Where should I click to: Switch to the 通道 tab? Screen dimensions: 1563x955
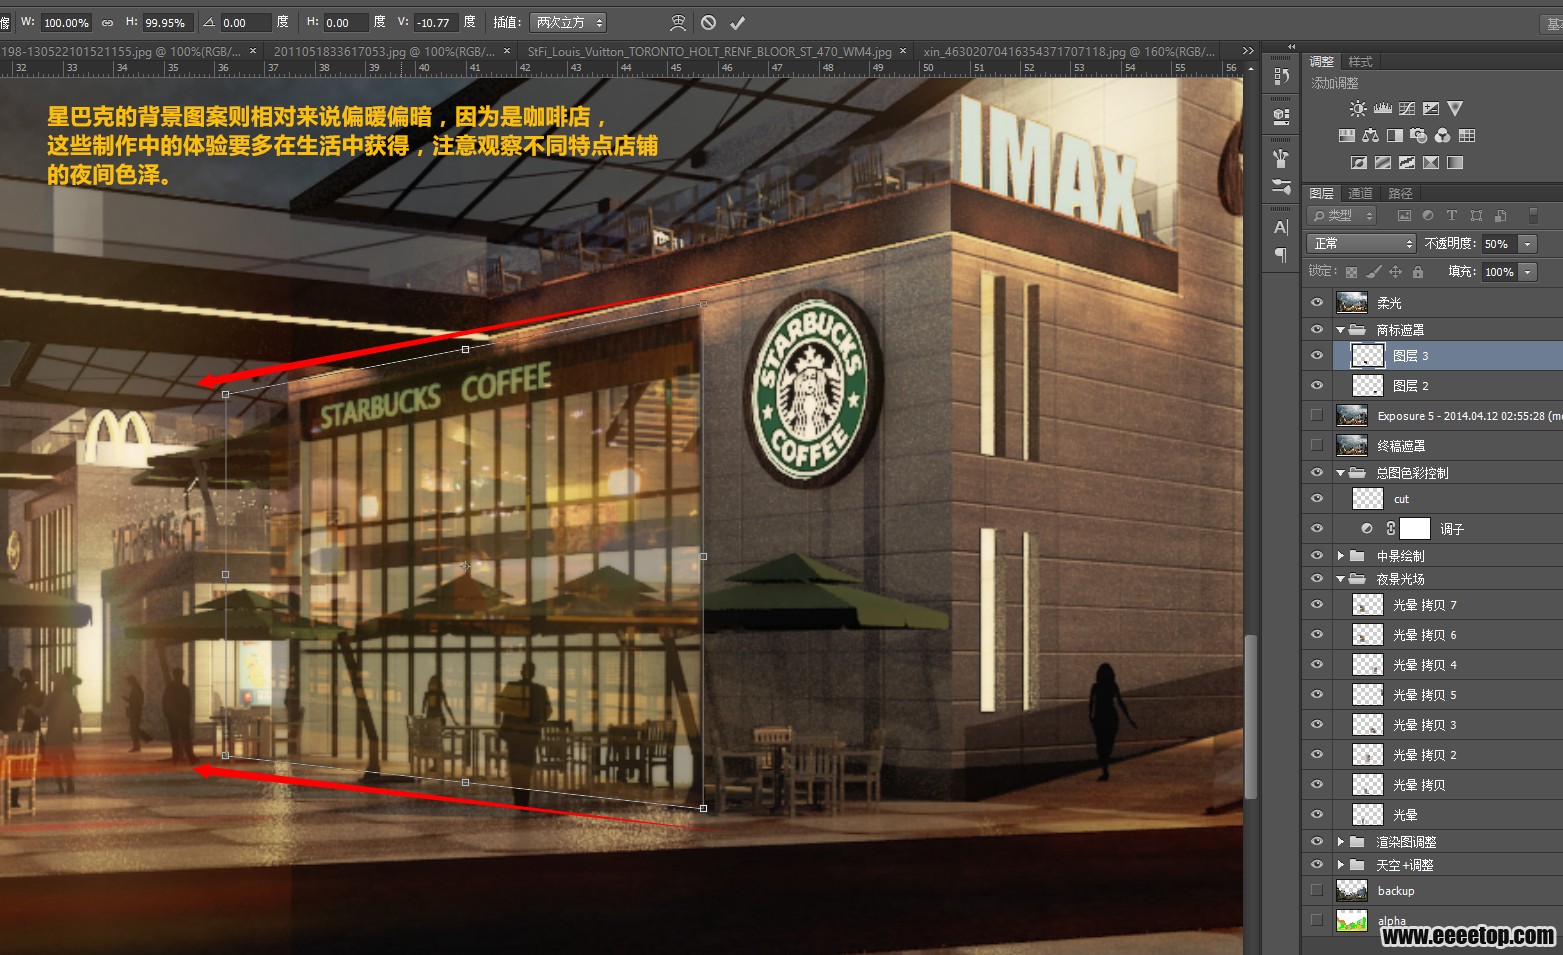1360,193
